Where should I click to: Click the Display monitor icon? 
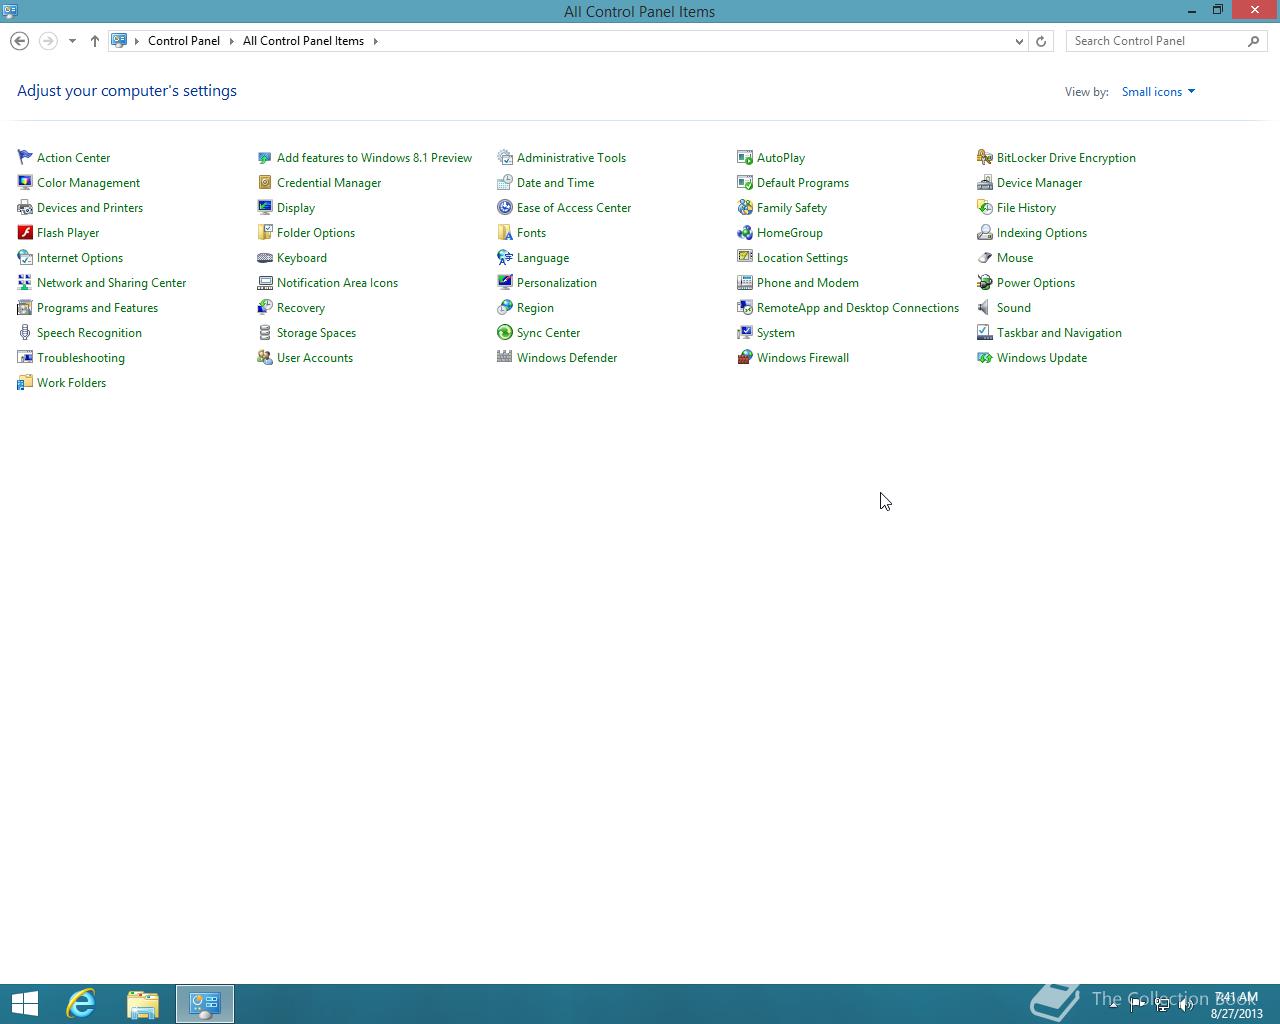265,208
